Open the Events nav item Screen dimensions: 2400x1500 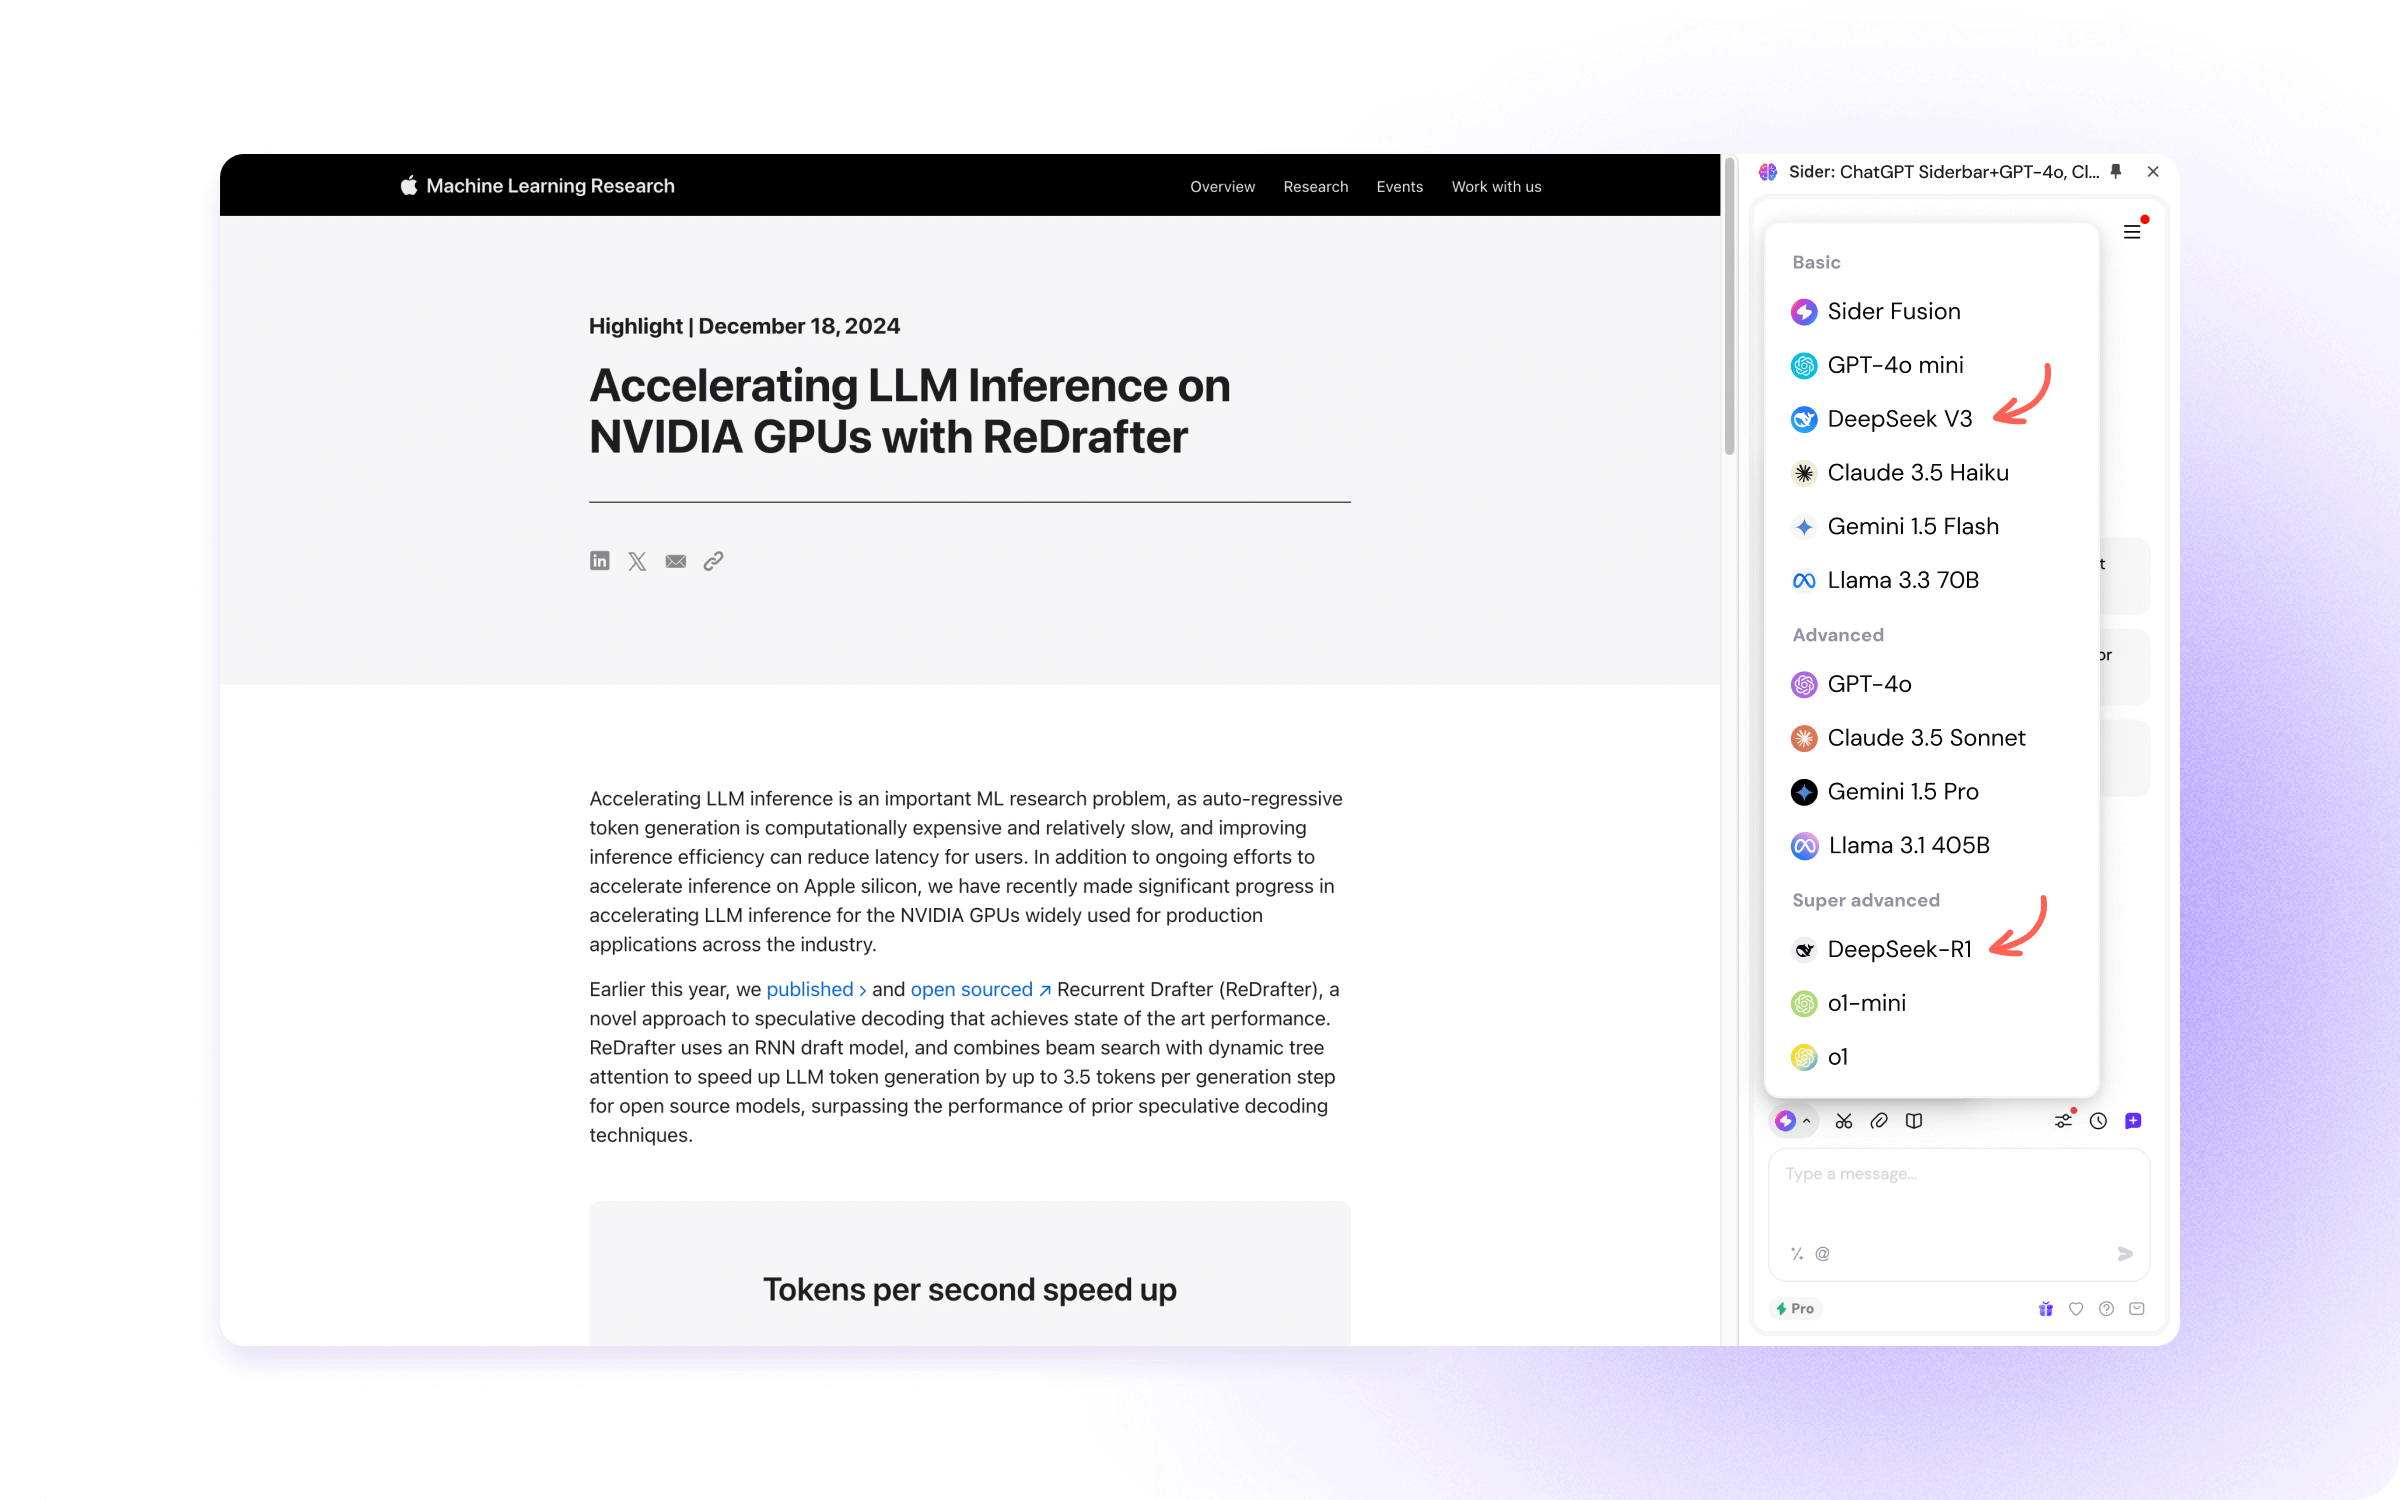point(1399,186)
